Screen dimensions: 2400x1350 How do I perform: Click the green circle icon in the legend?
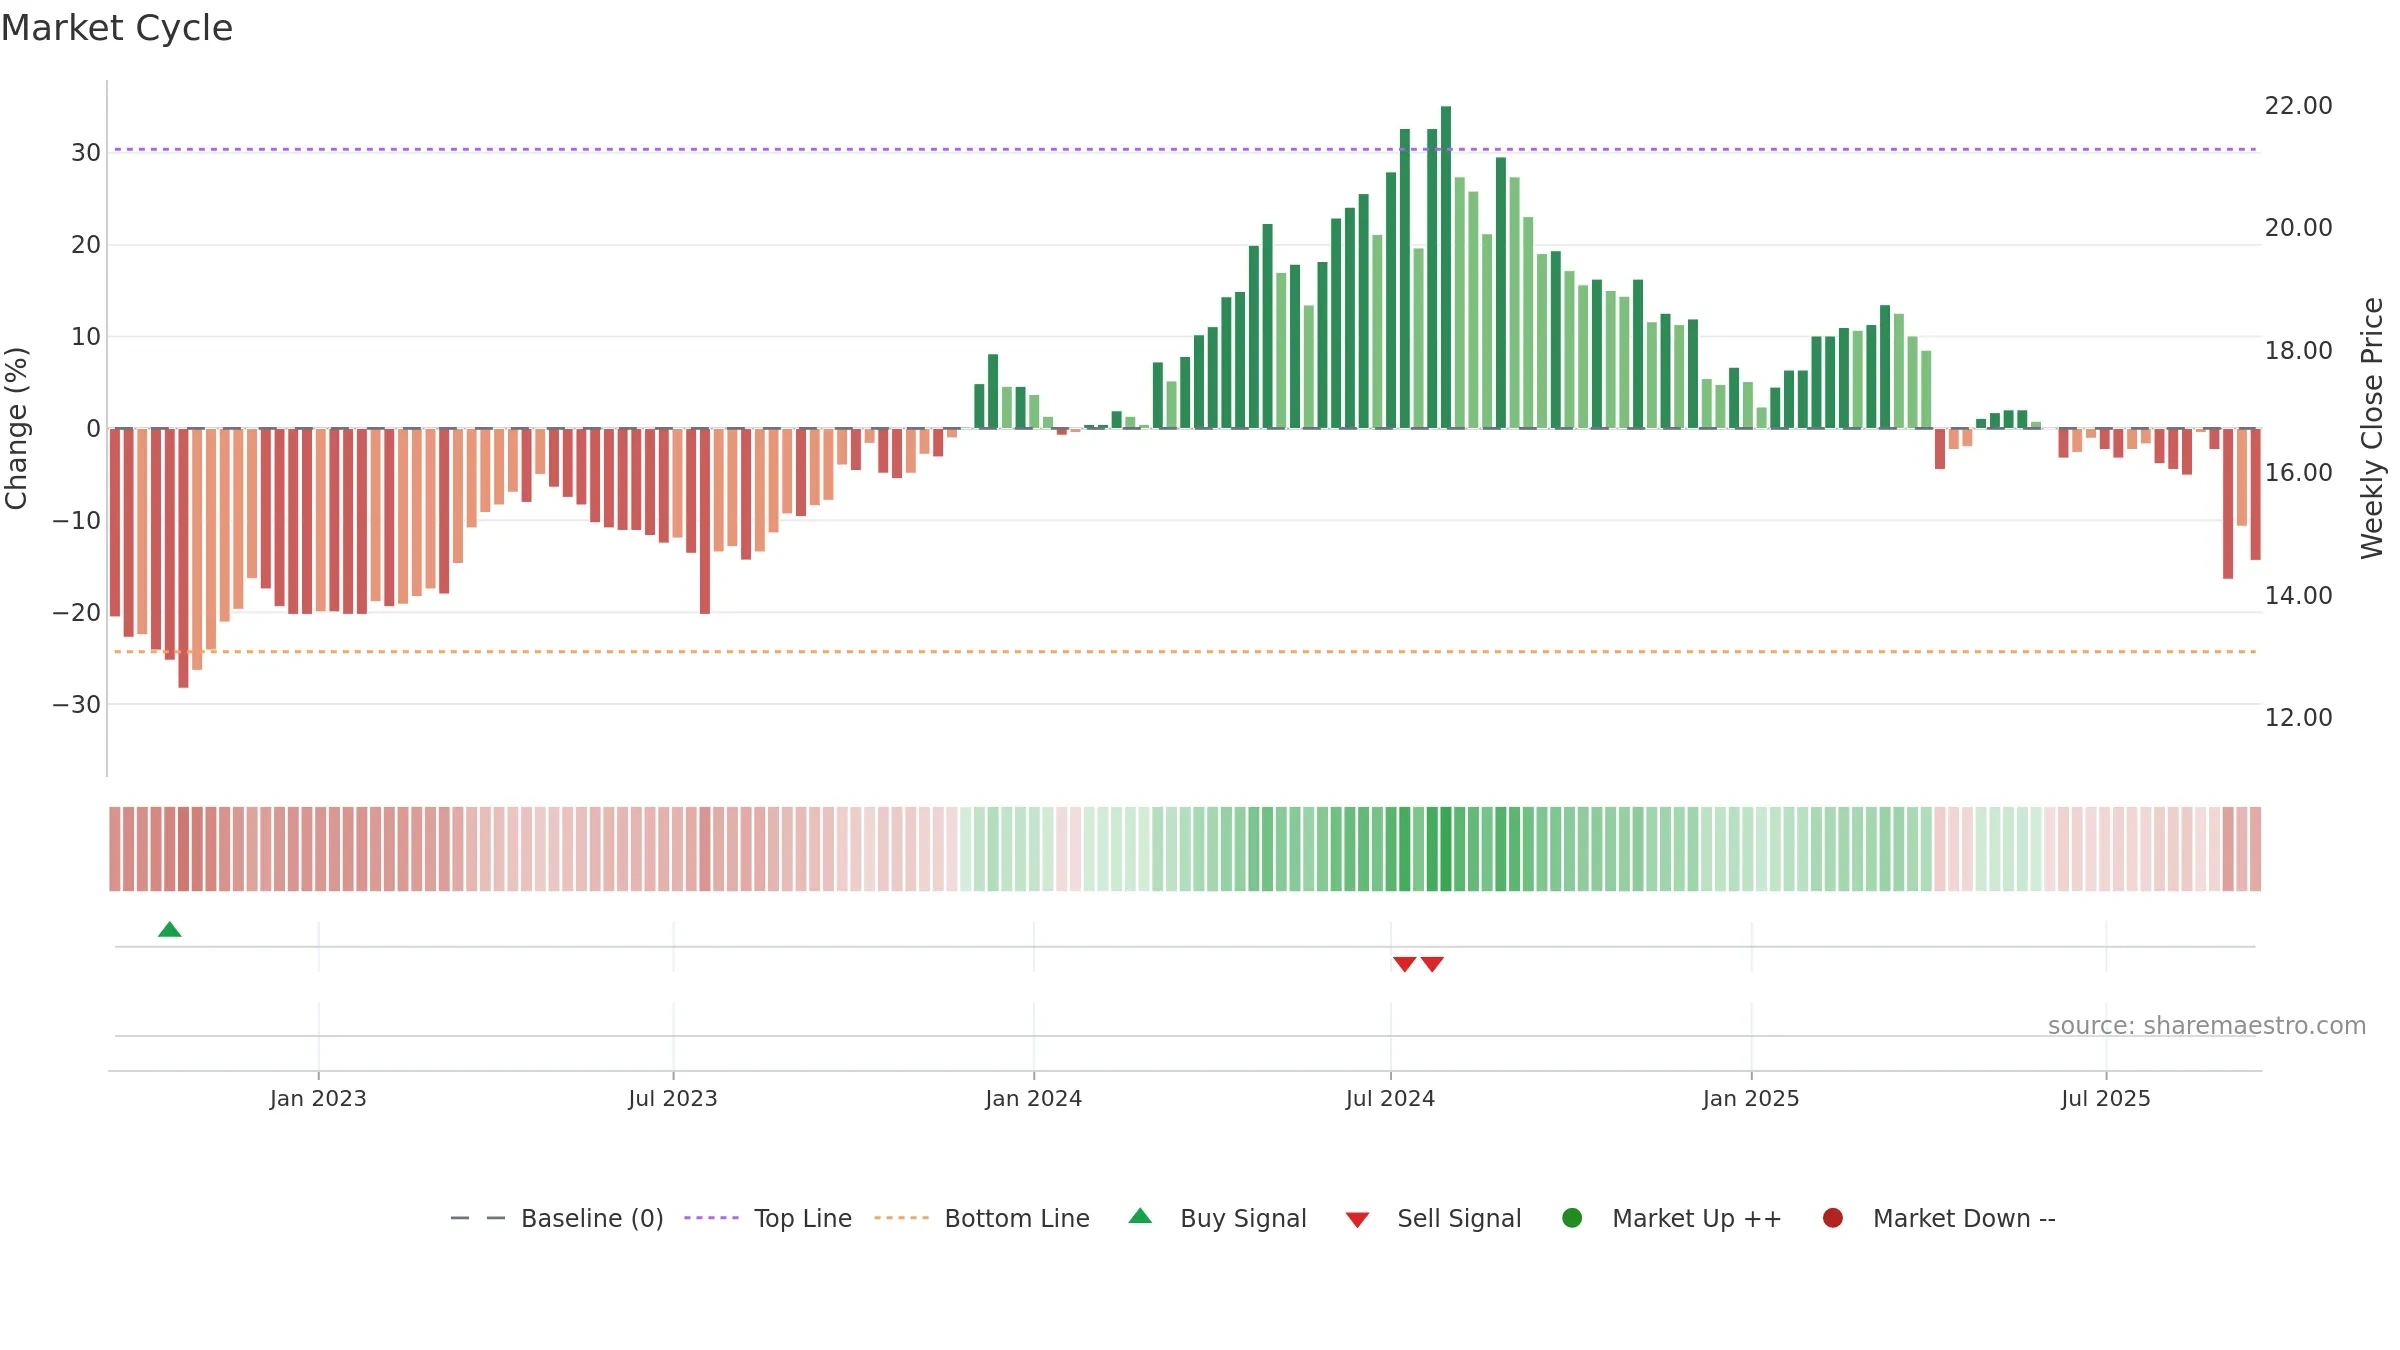click(1572, 1218)
